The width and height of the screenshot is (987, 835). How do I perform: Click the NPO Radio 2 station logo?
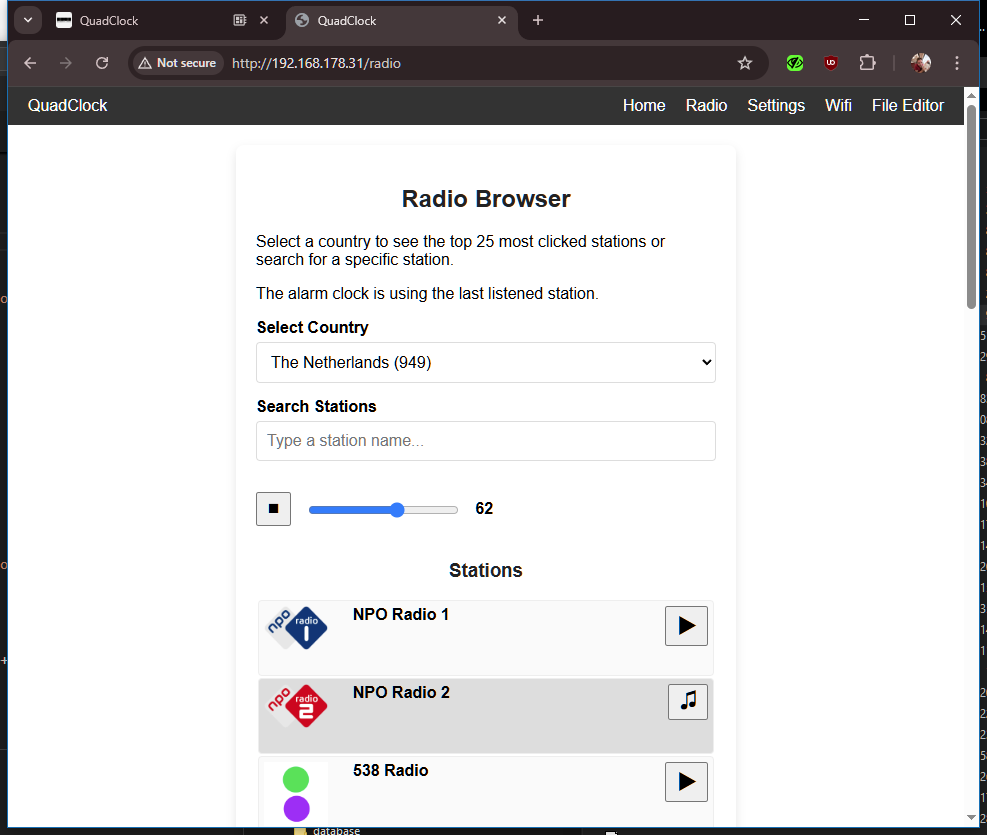pos(297,705)
